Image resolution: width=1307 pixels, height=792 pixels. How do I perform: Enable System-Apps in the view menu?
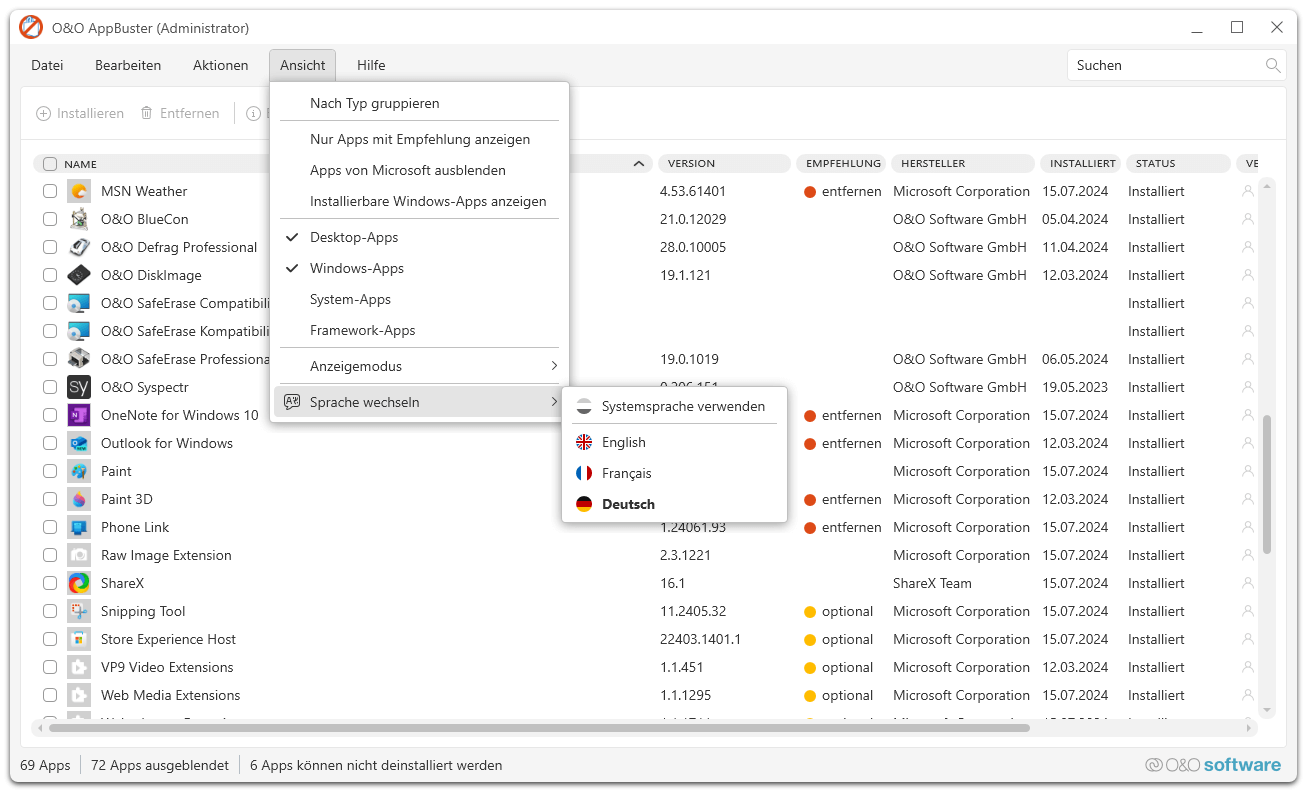click(418, 299)
